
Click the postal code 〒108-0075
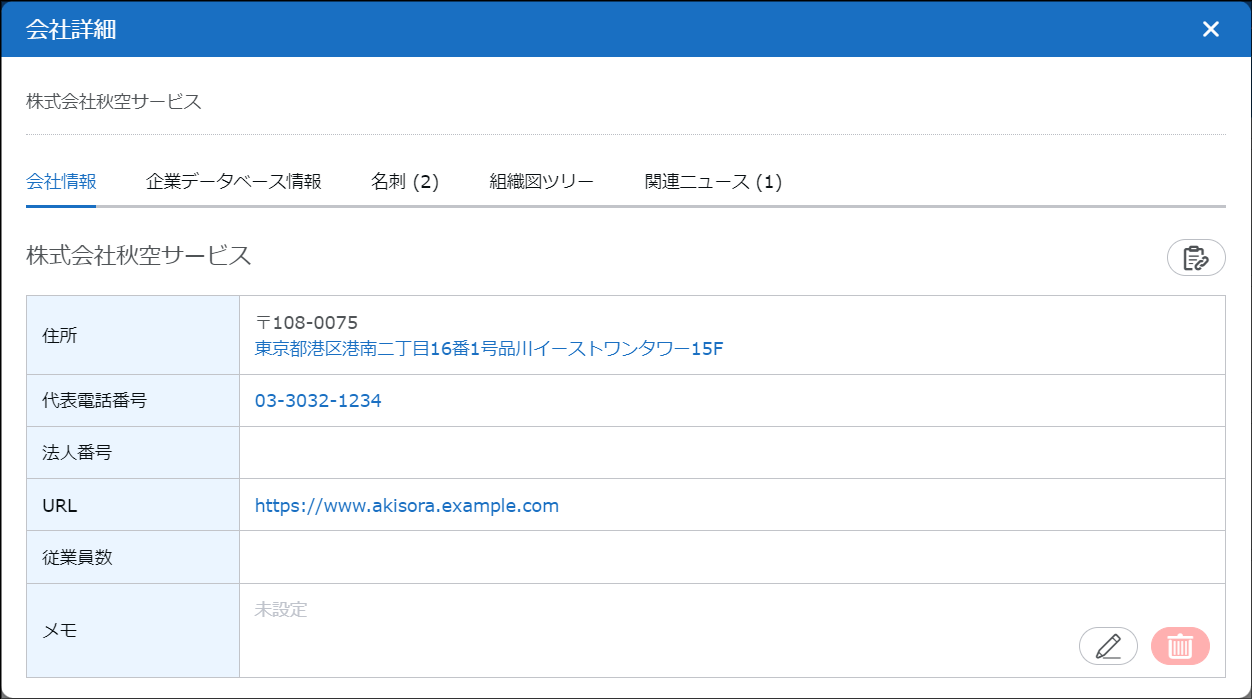point(307,323)
